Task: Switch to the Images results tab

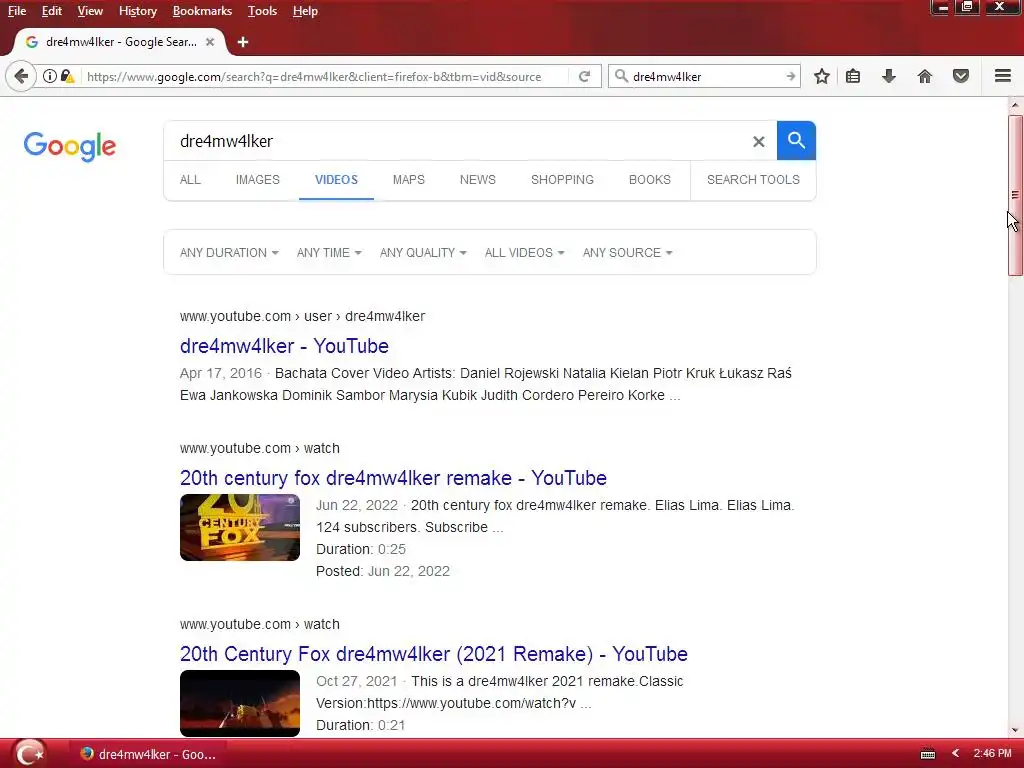Action: coord(257,180)
